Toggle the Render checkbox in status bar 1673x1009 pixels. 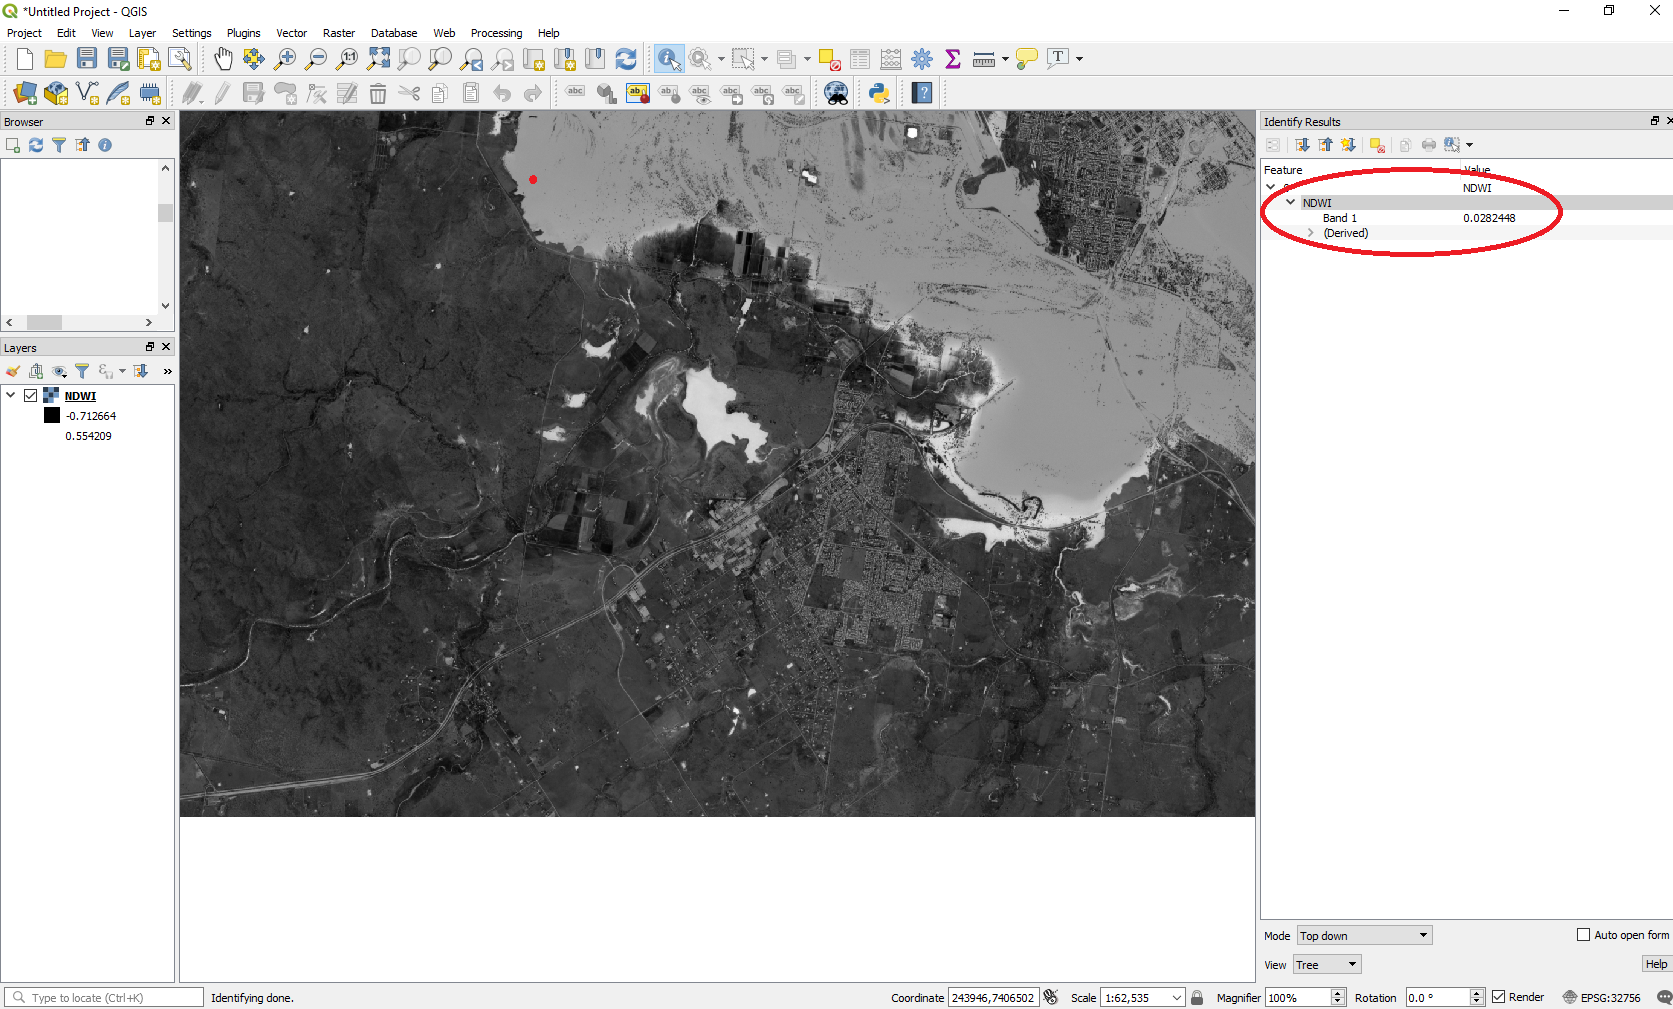1498,997
